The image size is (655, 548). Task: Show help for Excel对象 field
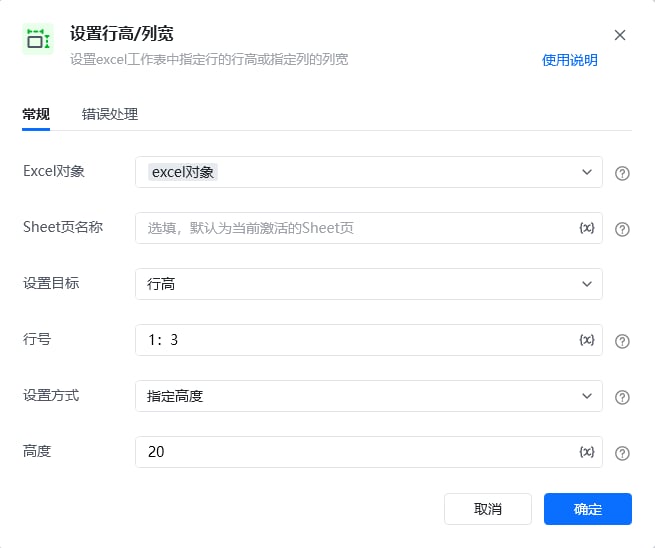click(x=622, y=173)
